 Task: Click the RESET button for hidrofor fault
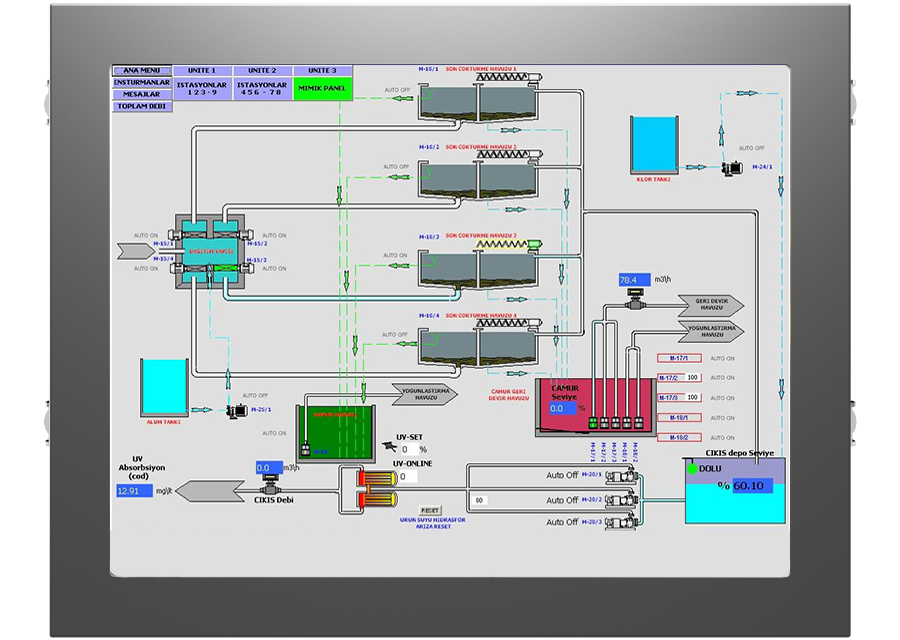pyautogui.click(x=430, y=510)
